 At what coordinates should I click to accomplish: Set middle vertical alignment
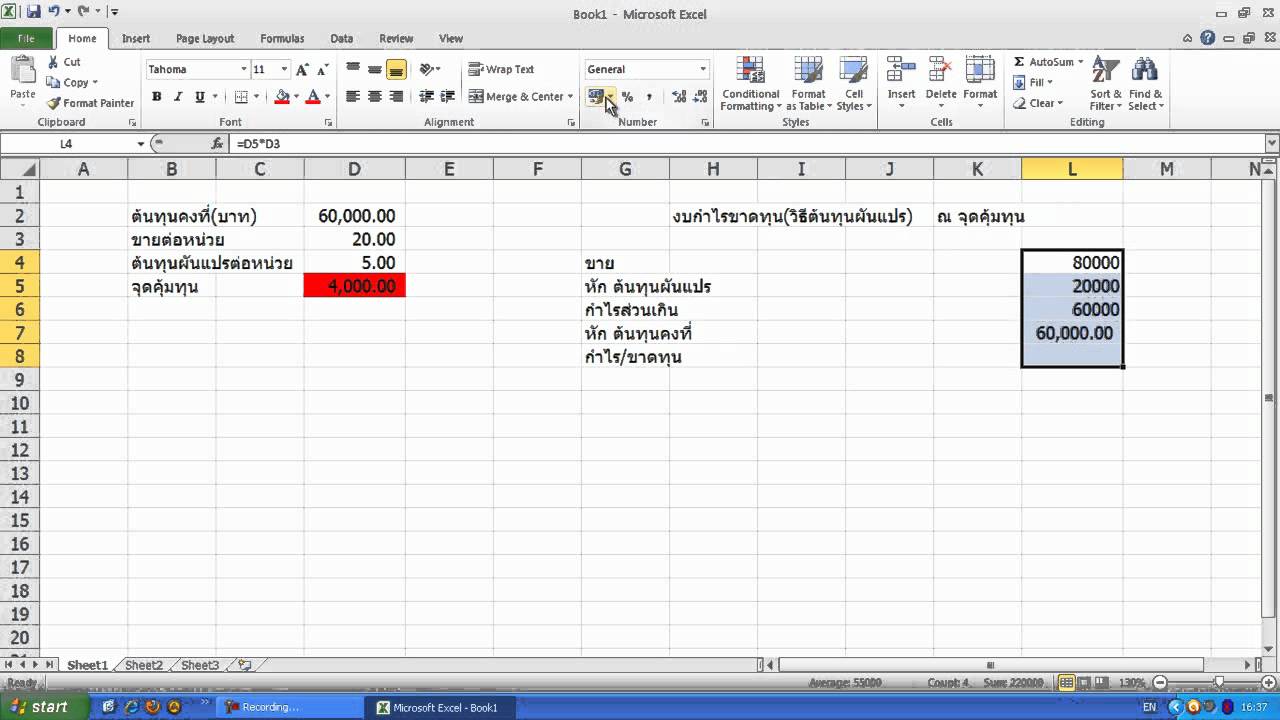374,69
